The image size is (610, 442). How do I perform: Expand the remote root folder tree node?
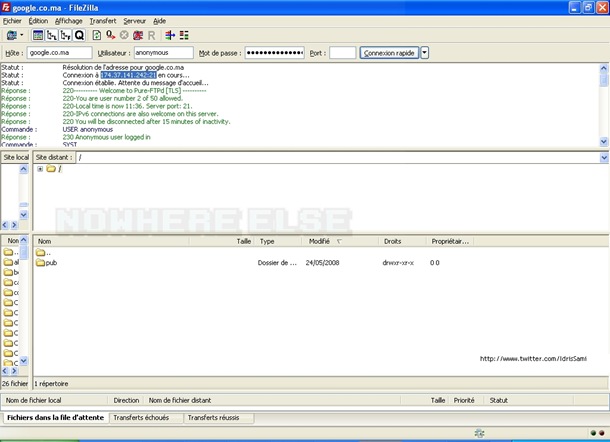40,169
